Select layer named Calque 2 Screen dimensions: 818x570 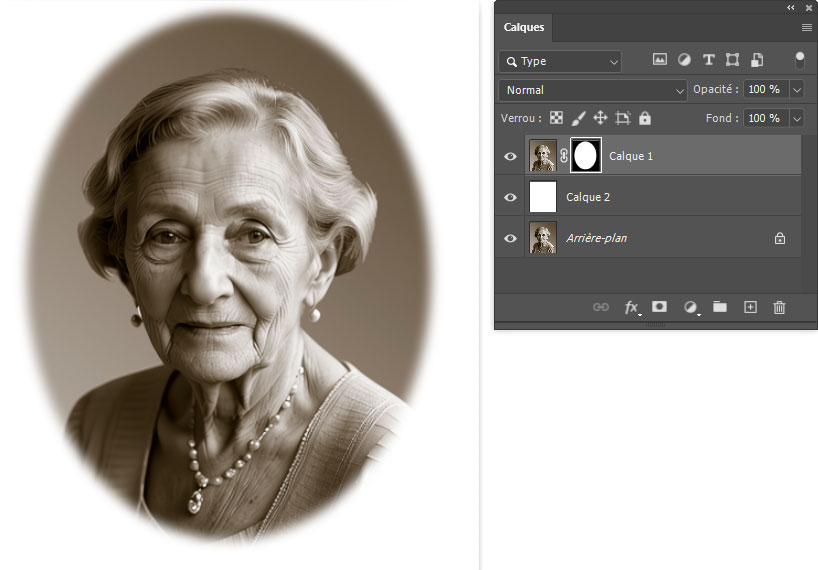588,197
